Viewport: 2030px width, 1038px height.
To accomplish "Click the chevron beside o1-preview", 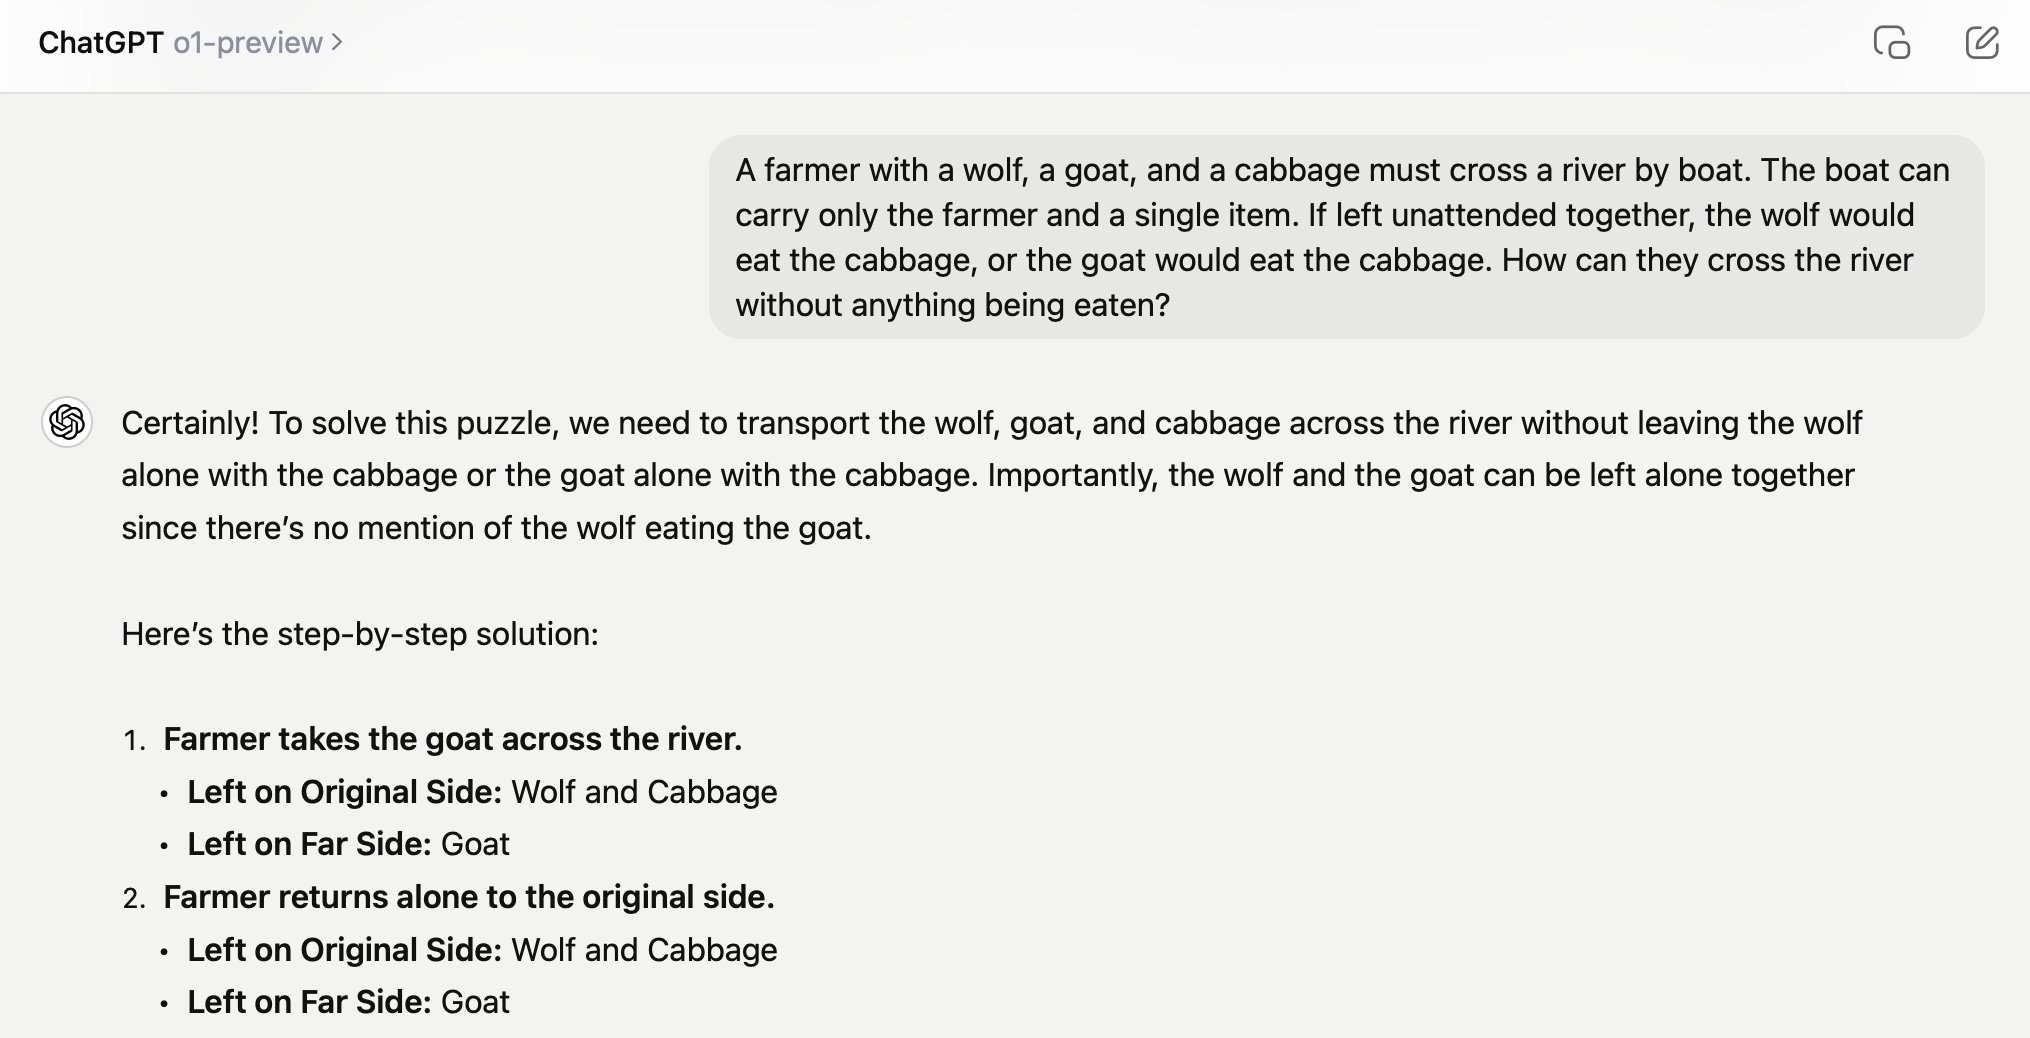I will 337,43.
